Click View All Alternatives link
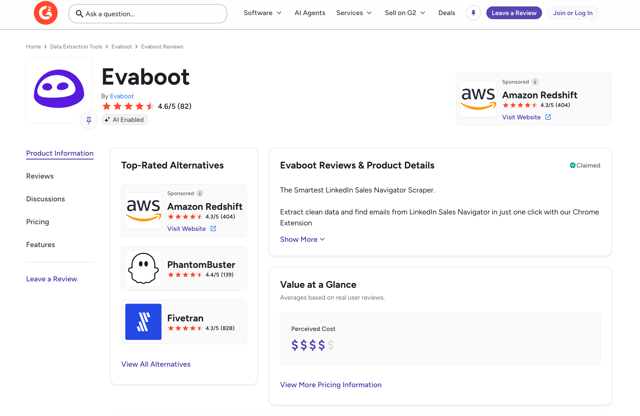This screenshot has height=416, width=640. pyautogui.click(x=156, y=364)
